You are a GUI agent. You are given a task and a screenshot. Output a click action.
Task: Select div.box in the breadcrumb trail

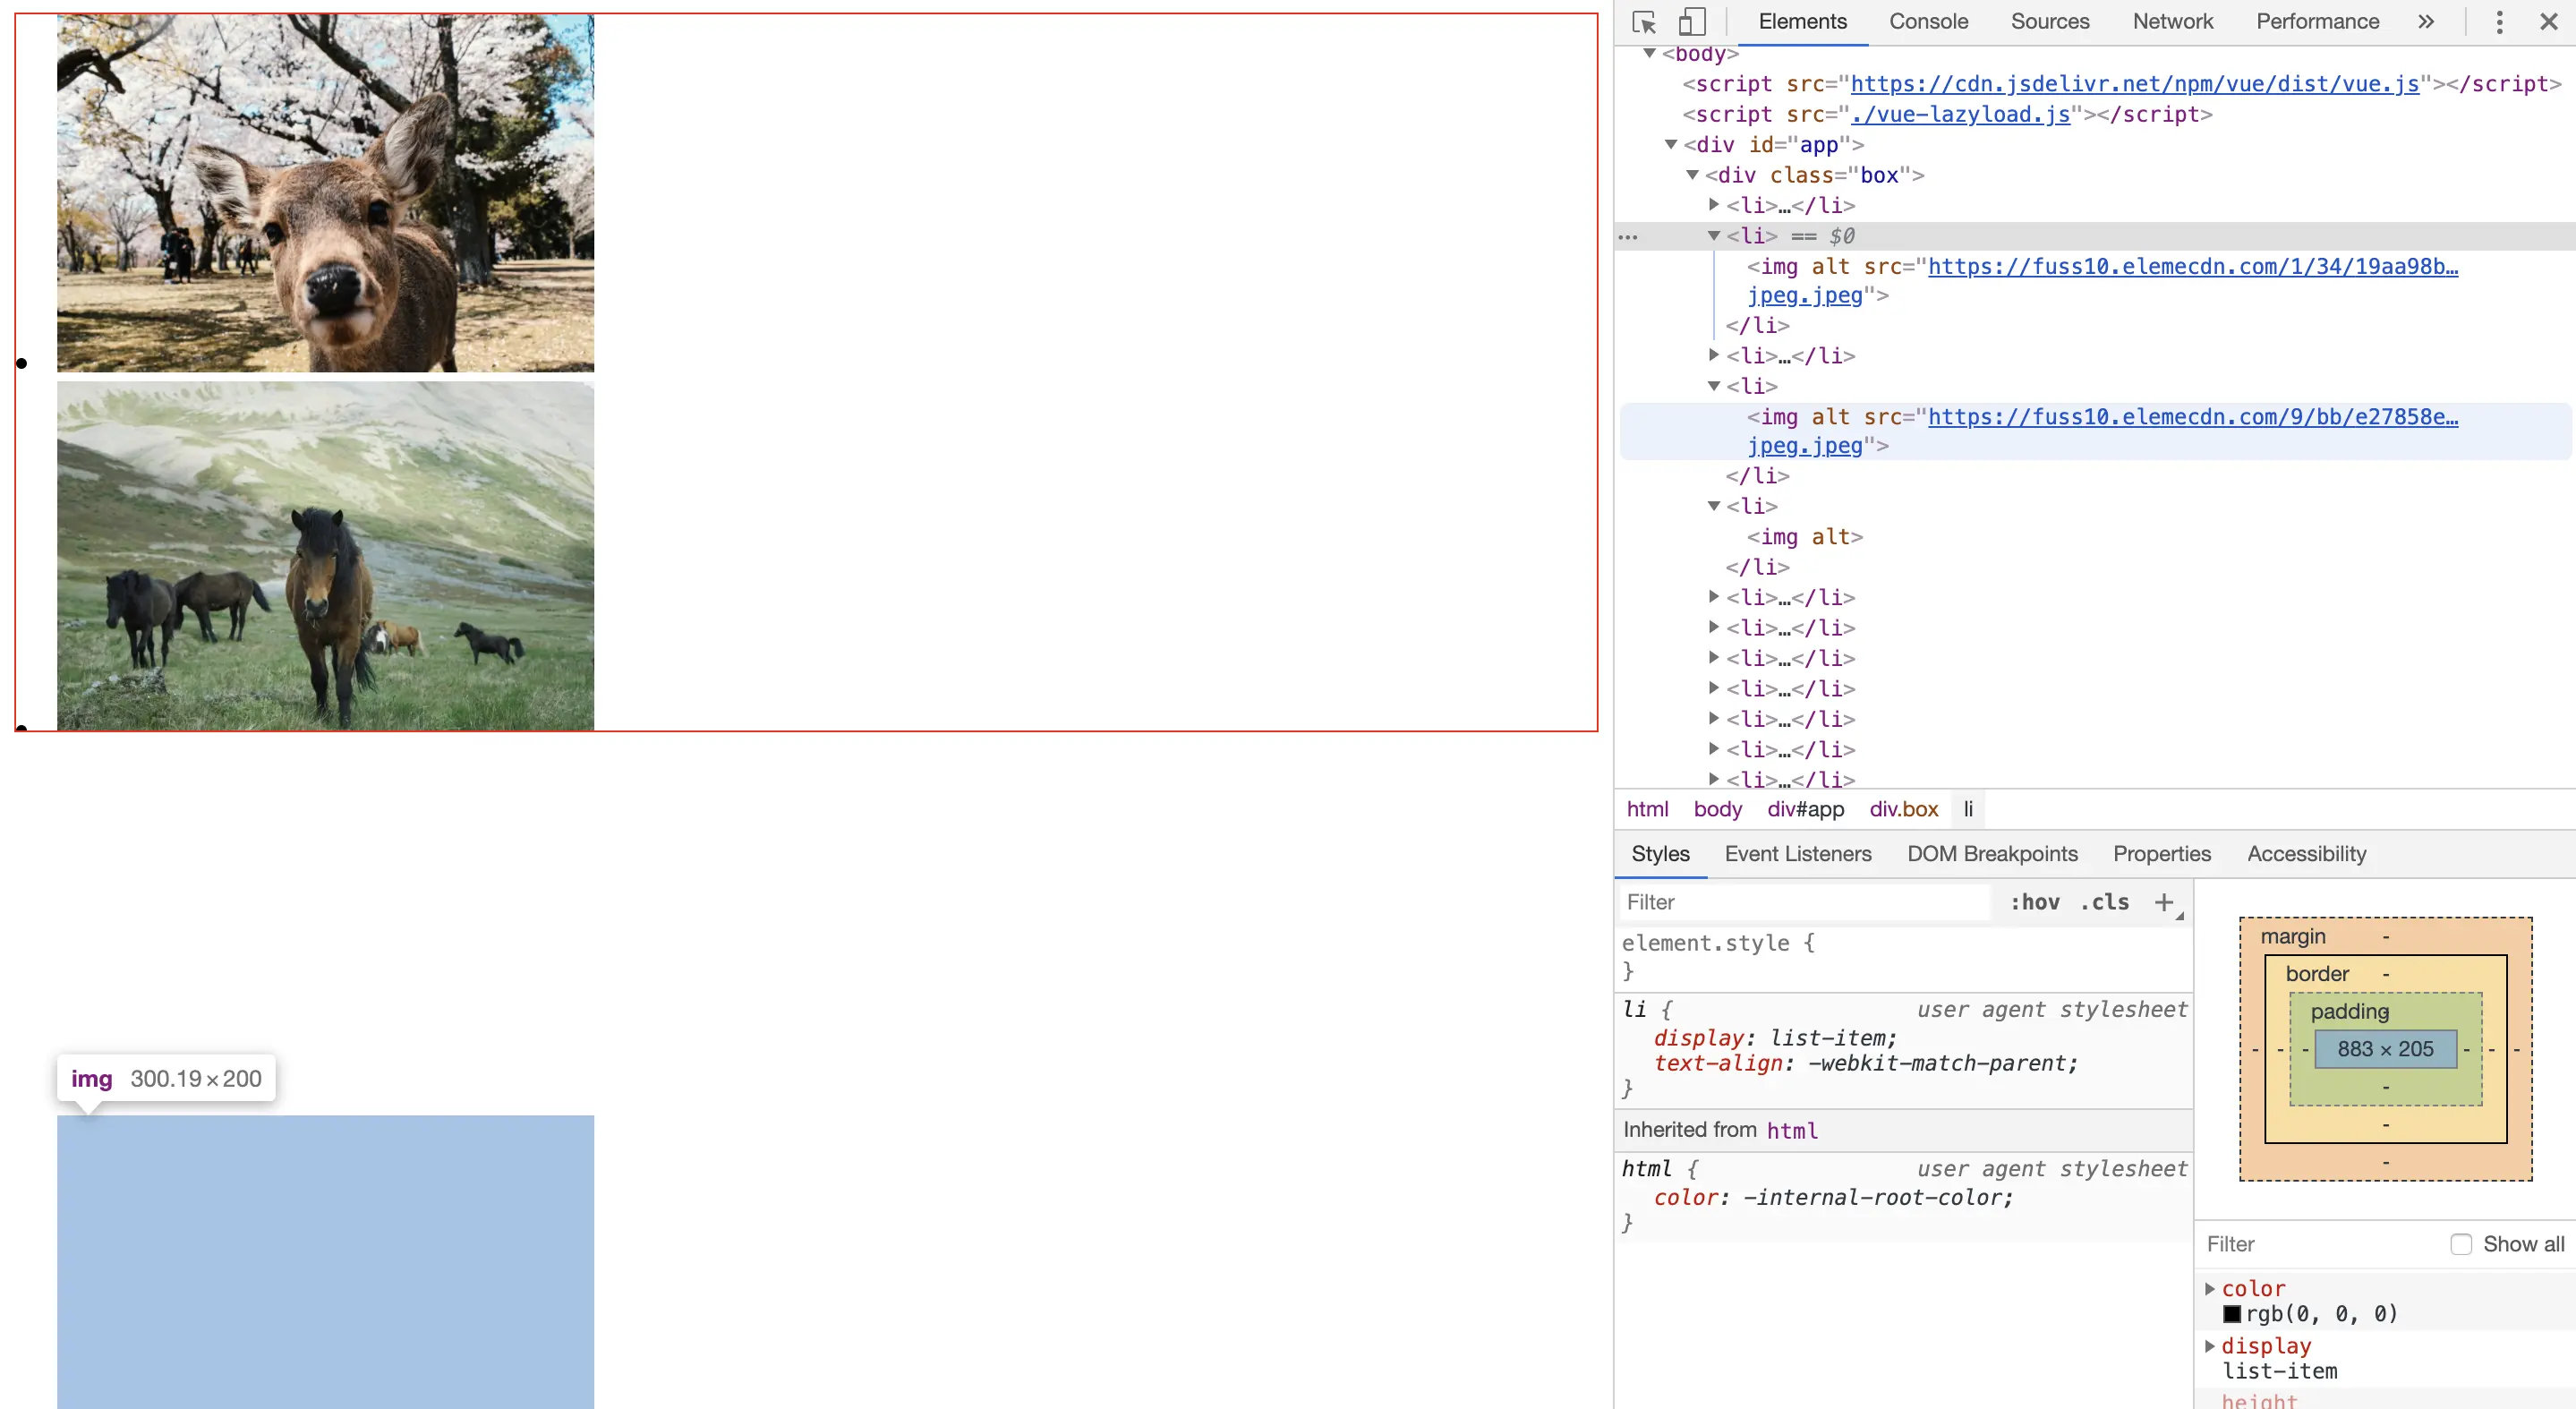tap(1903, 809)
